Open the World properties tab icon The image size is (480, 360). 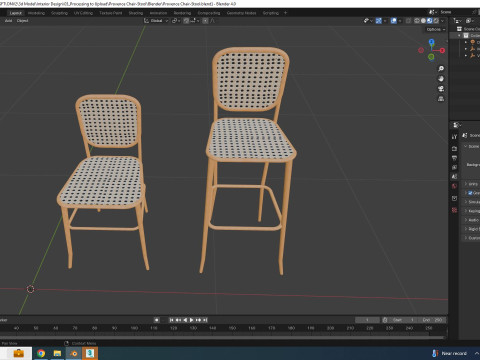tap(454, 186)
